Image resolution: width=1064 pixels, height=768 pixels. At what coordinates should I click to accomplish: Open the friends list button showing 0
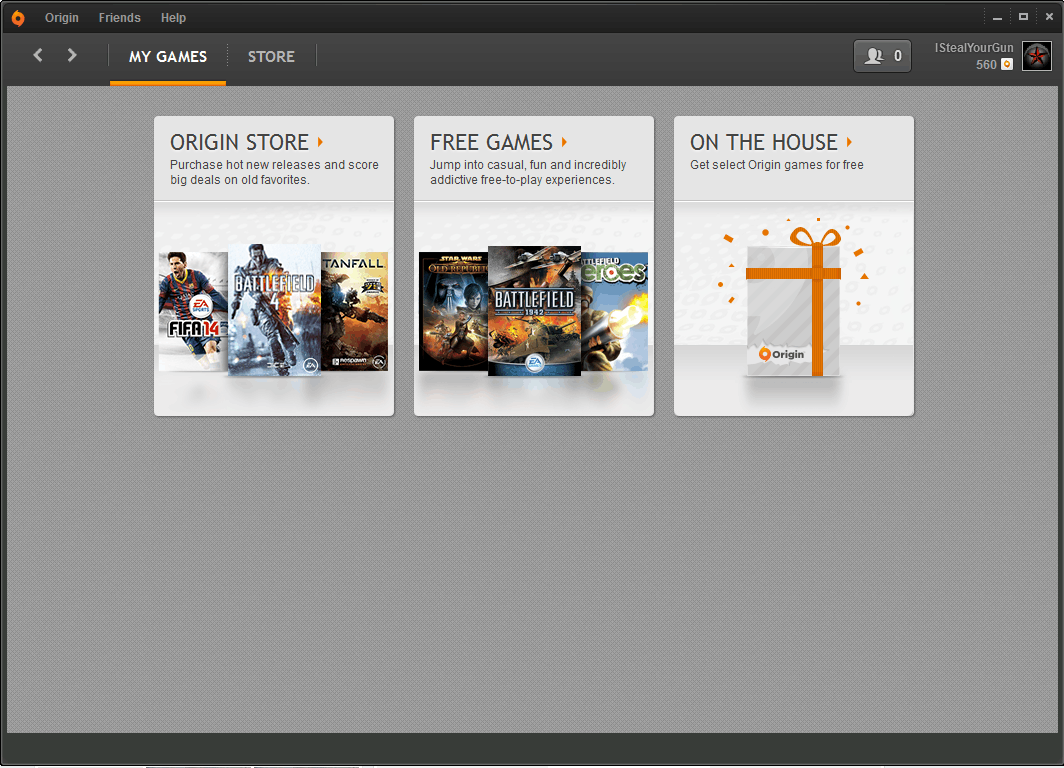tap(882, 56)
